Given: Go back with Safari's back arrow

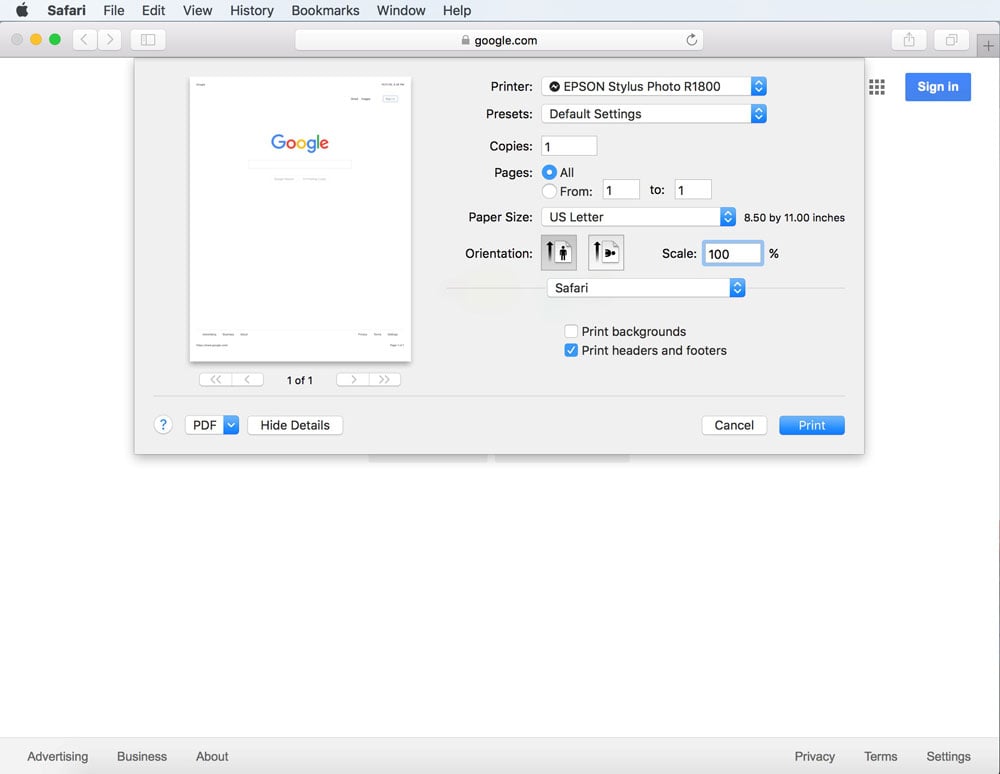Looking at the screenshot, I should [85, 40].
